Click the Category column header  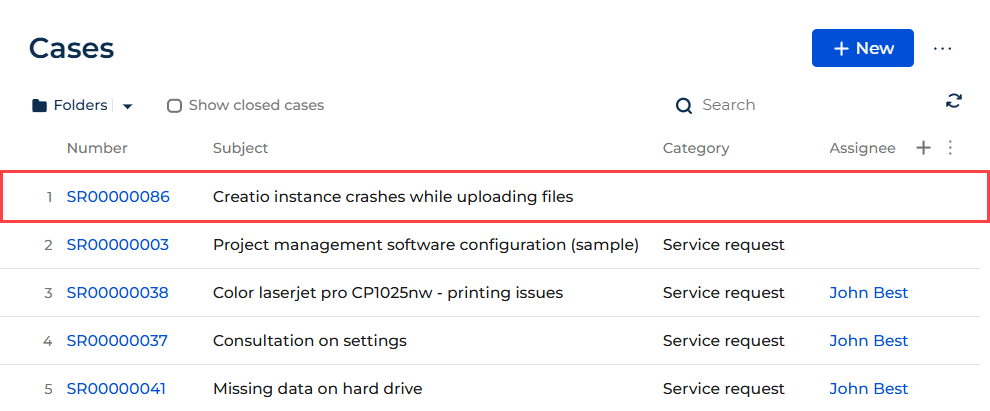[696, 148]
